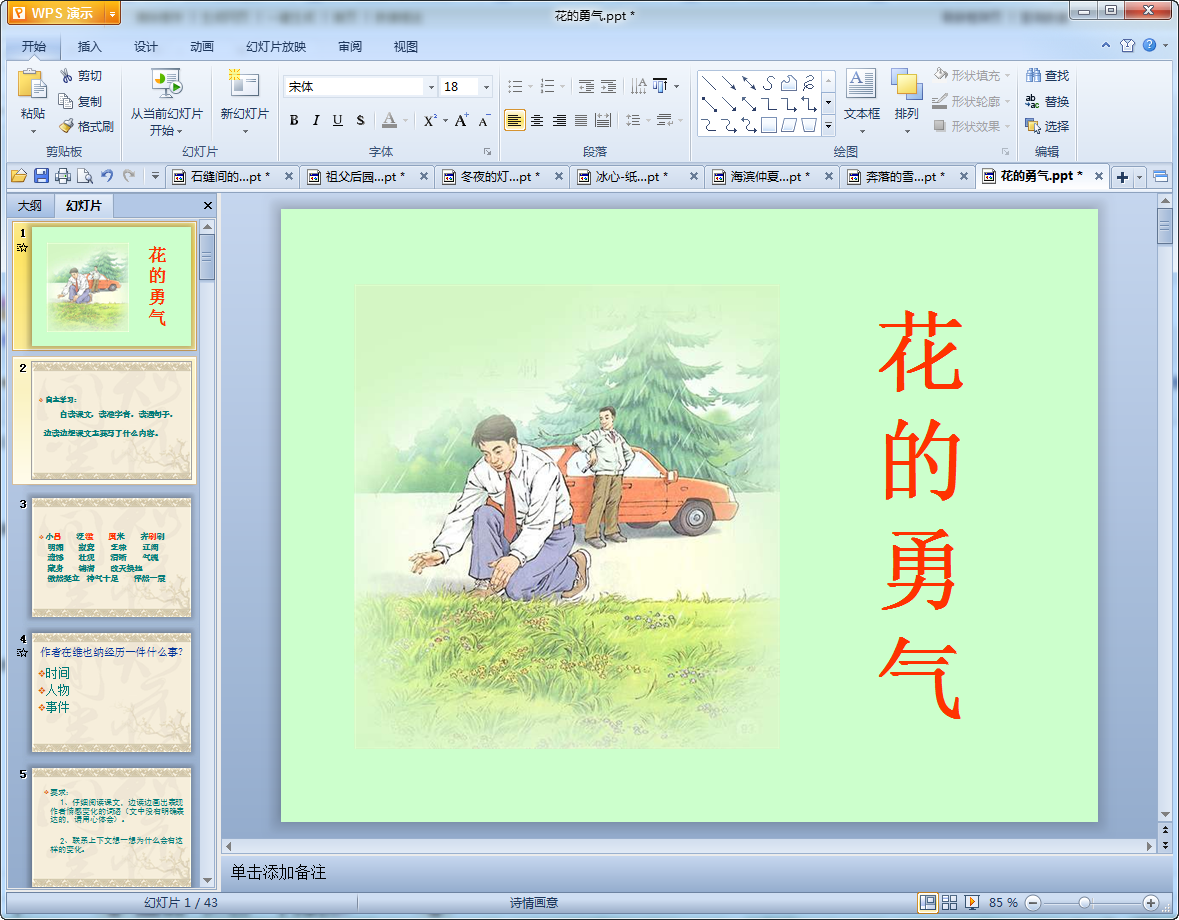Toggle Bold formatting

(294, 120)
